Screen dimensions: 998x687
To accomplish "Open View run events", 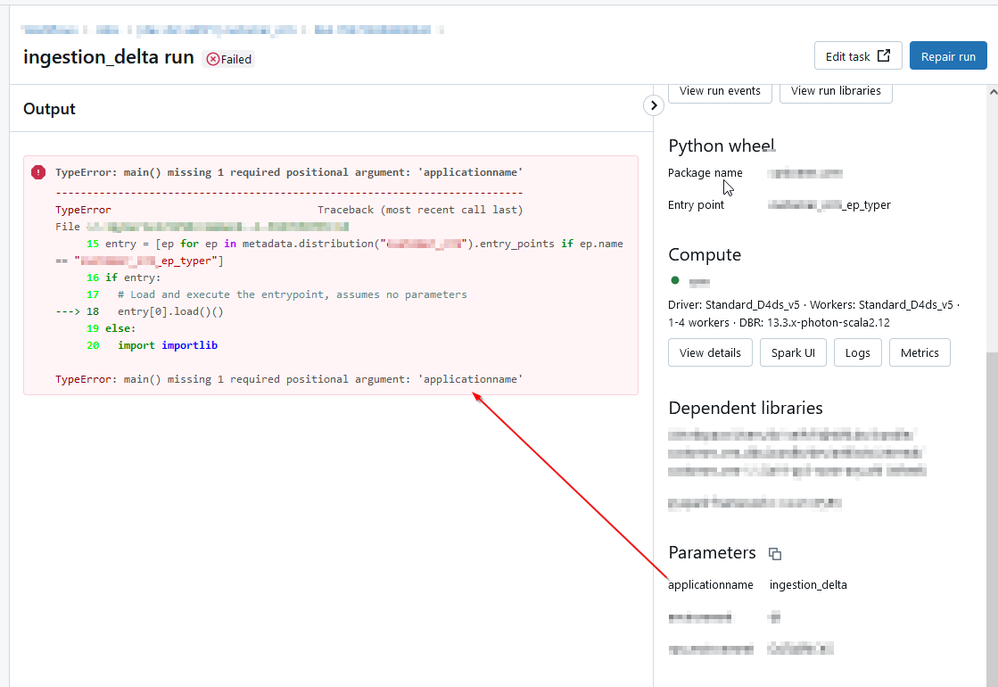I will 719,91.
